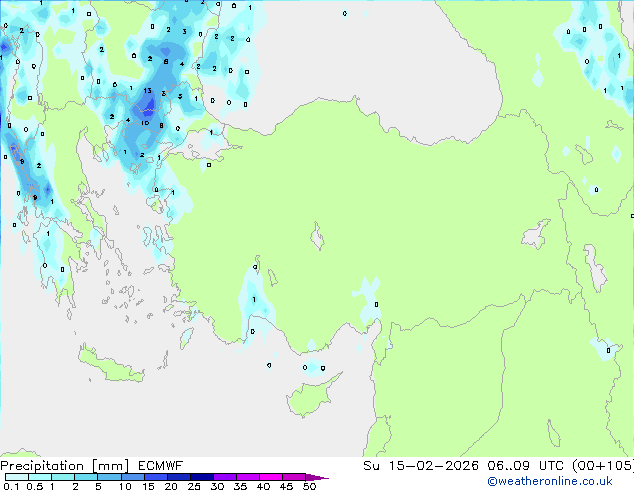Click the '[mm]' unit label
The width and height of the screenshot is (634, 490).
coord(110,466)
